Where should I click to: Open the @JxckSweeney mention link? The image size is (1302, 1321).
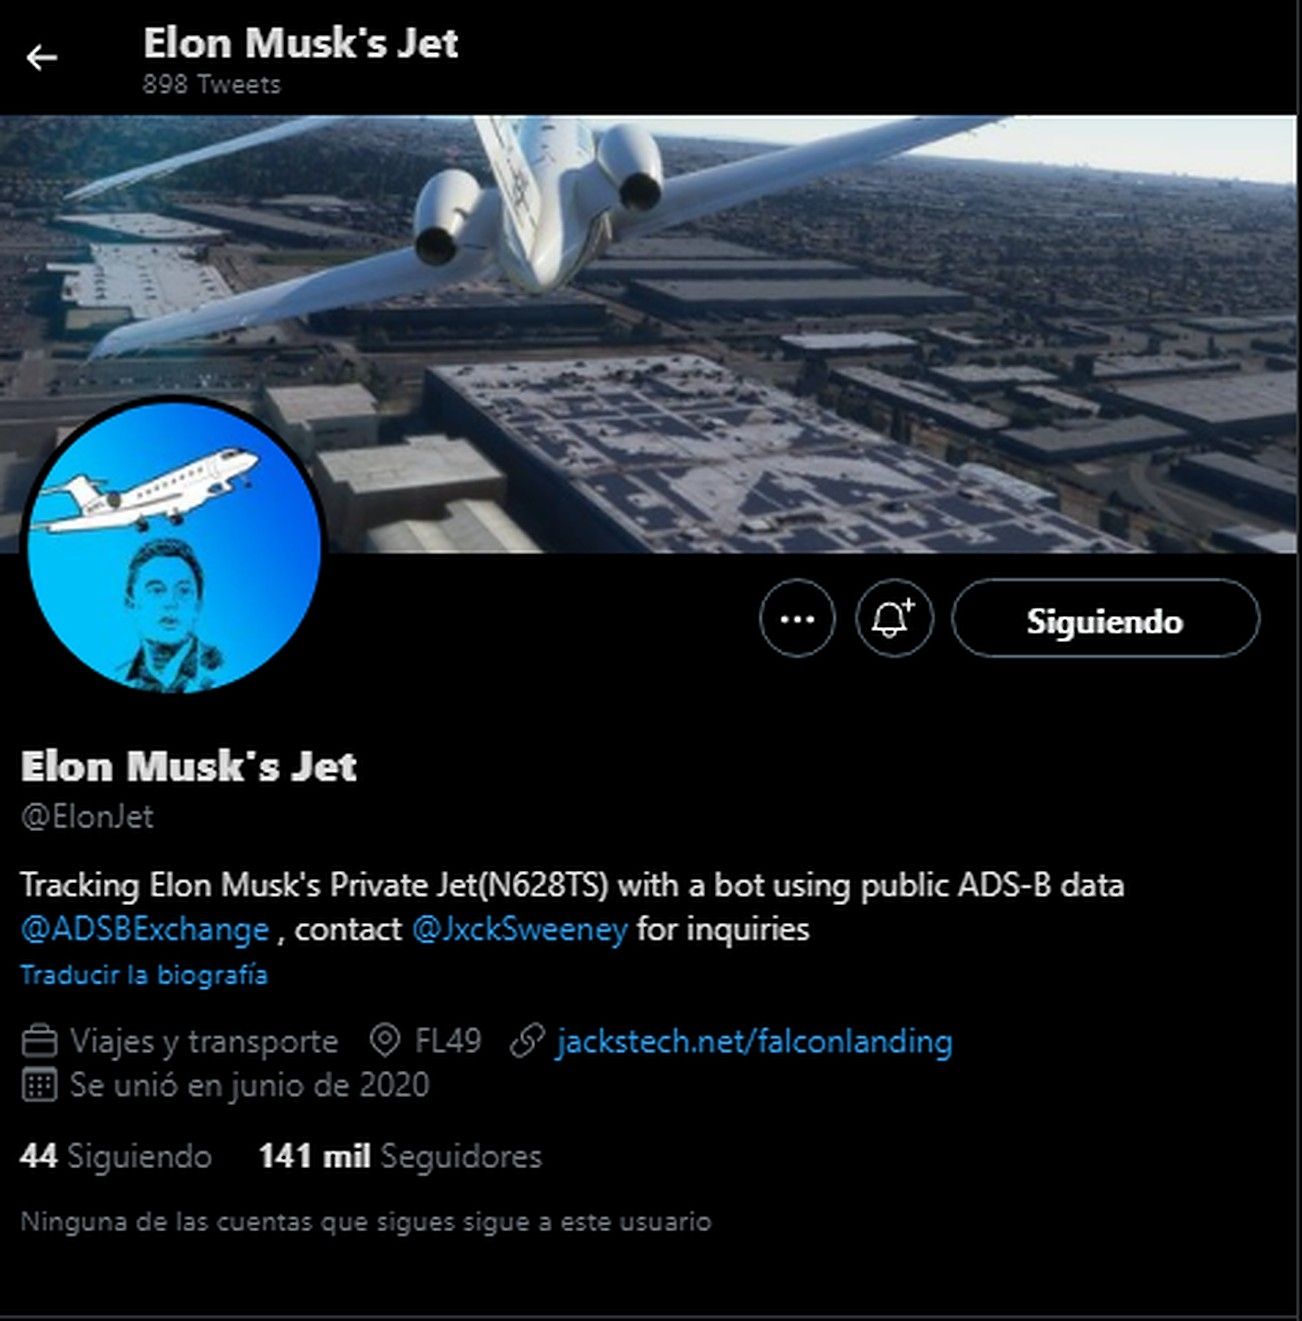click(519, 929)
